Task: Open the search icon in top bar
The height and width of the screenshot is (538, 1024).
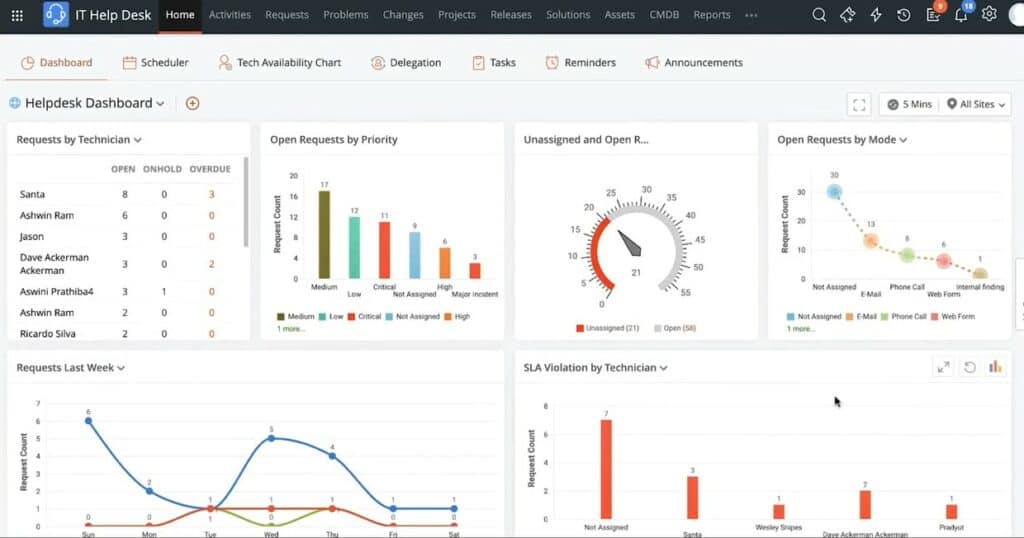Action: tap(819, 15)
